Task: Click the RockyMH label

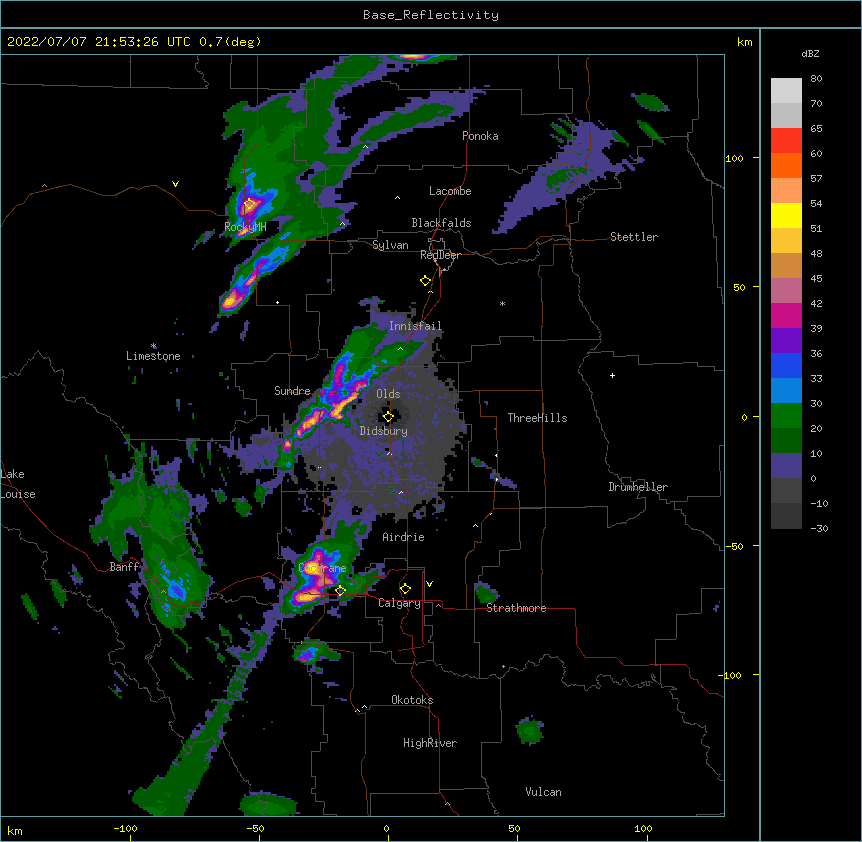Action: point(245,227)
